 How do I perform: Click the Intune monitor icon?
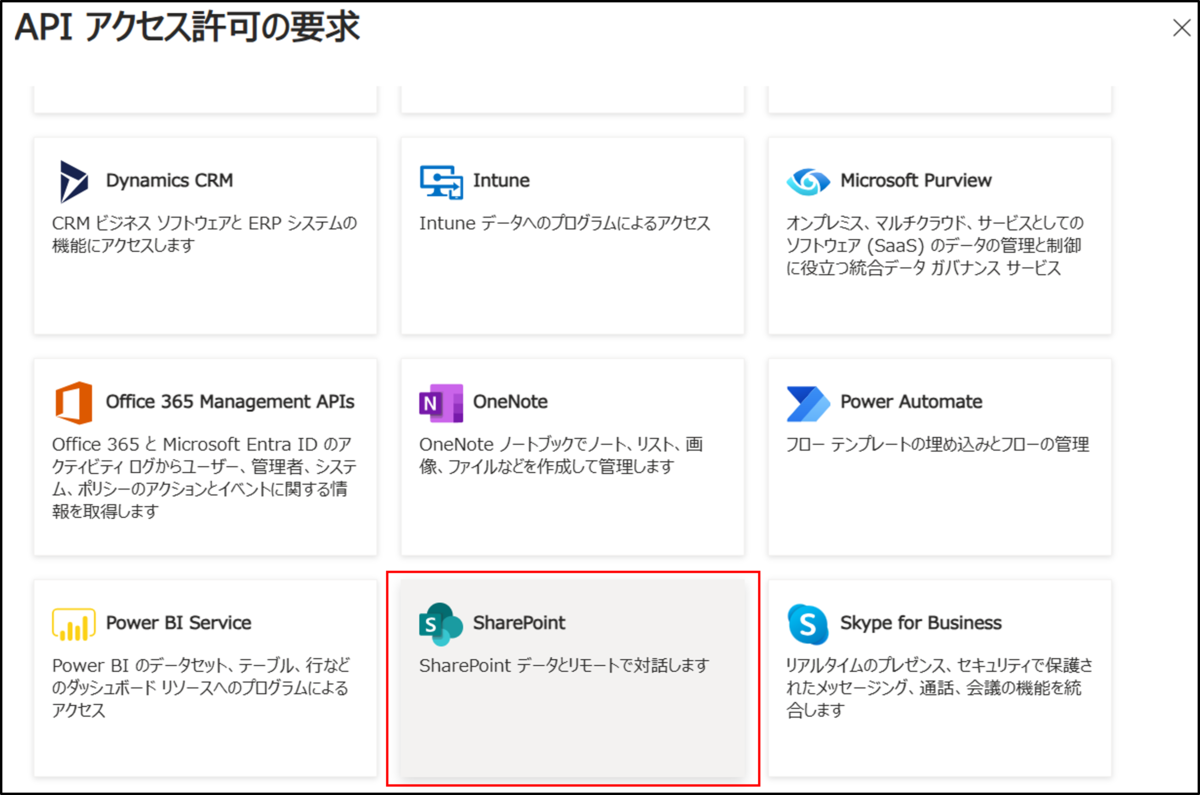pos(442,180)
